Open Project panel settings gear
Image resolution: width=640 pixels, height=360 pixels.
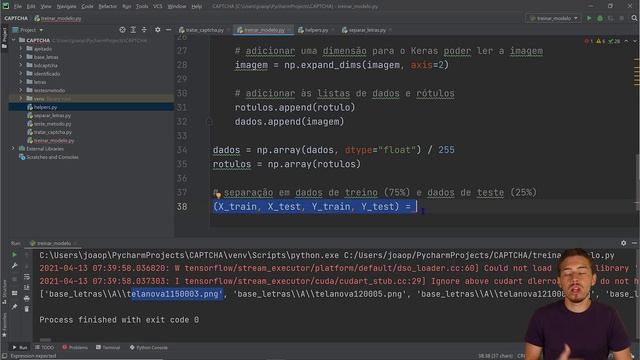[158, 30]
